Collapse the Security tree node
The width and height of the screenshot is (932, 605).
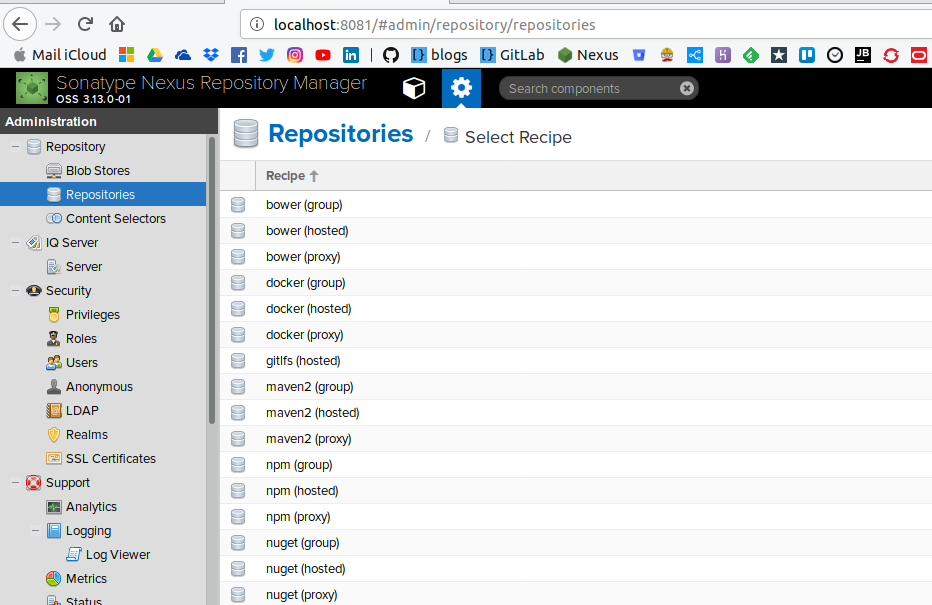click(15, 291)
